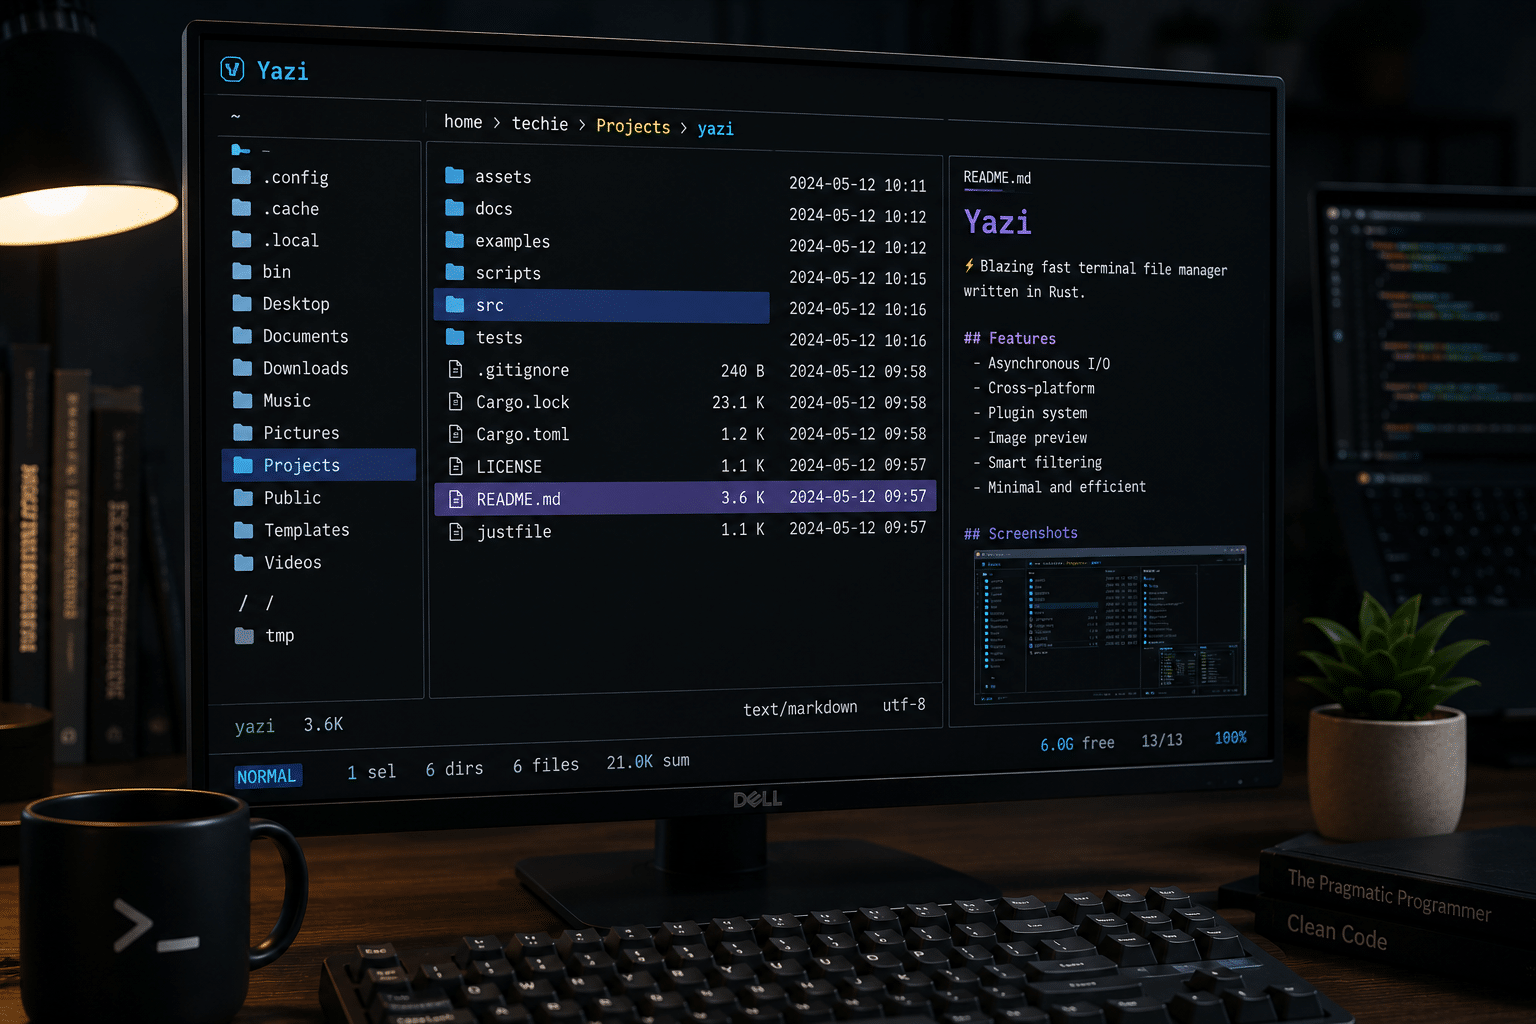The height and width of the screenshot is (1024, 1536).
Task: Click the 'utf-8' encoding label
Action: (x=904, y=704)
